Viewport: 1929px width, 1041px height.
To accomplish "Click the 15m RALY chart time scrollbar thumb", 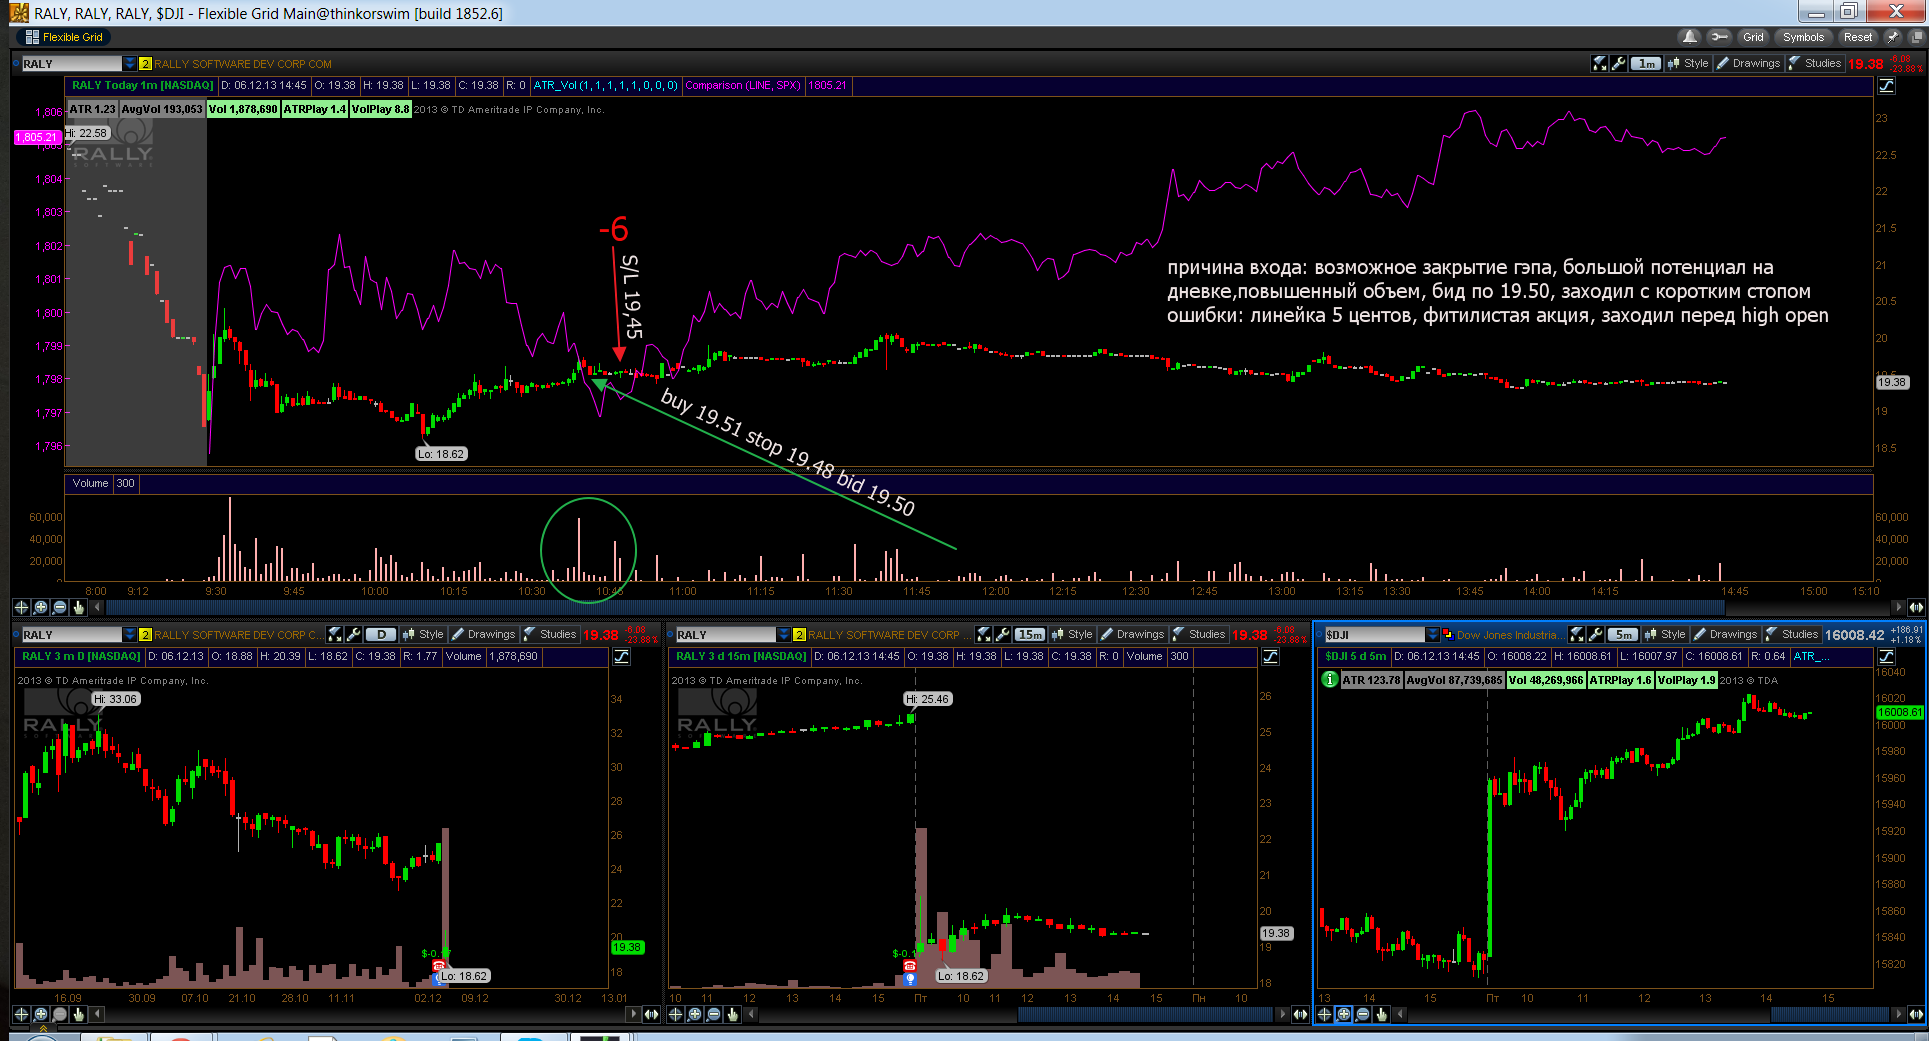I will pos(1144,1014).
